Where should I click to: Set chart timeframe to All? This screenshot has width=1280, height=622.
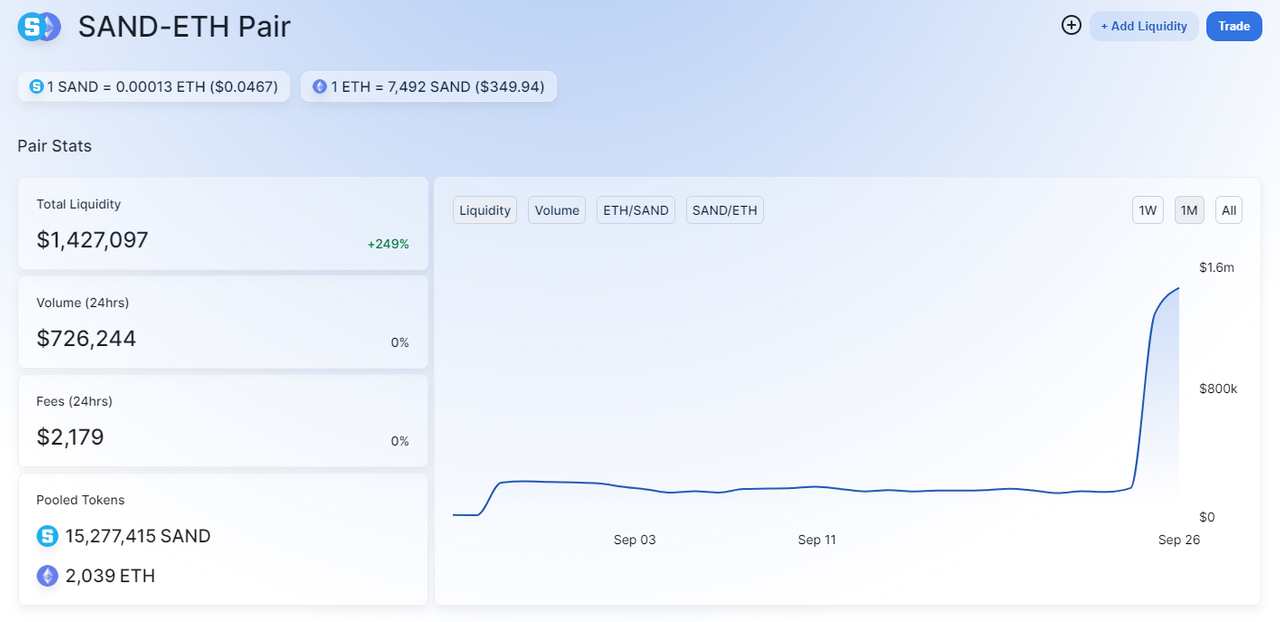[x=1229, y=210]
